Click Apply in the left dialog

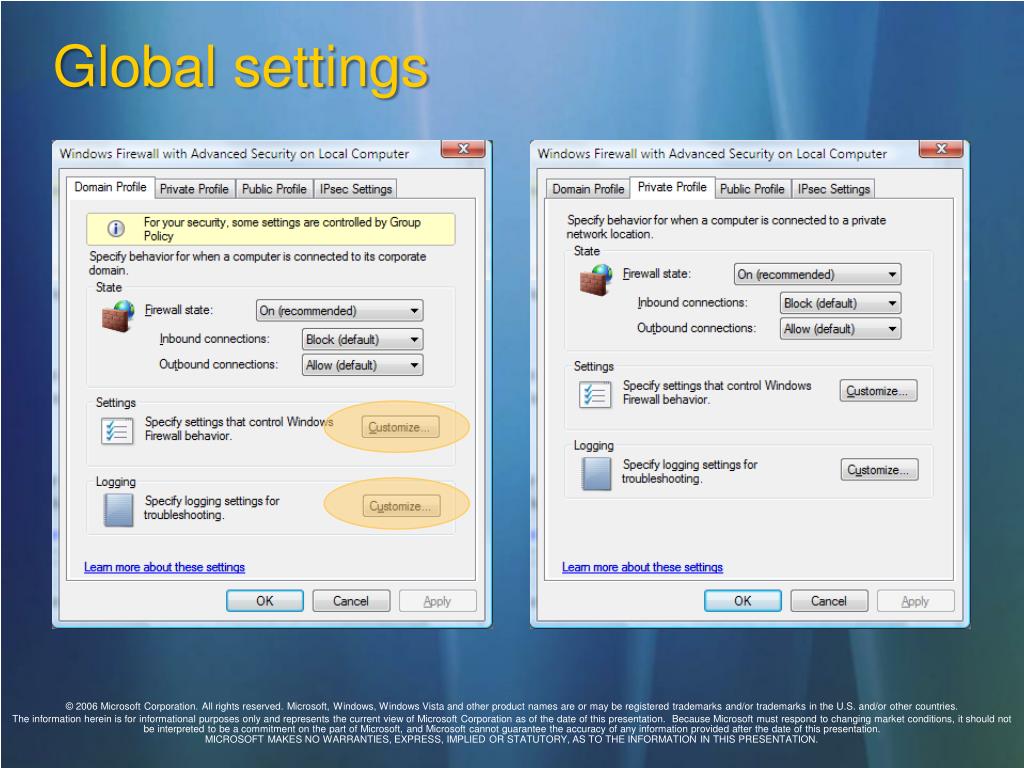click(438, 601)
